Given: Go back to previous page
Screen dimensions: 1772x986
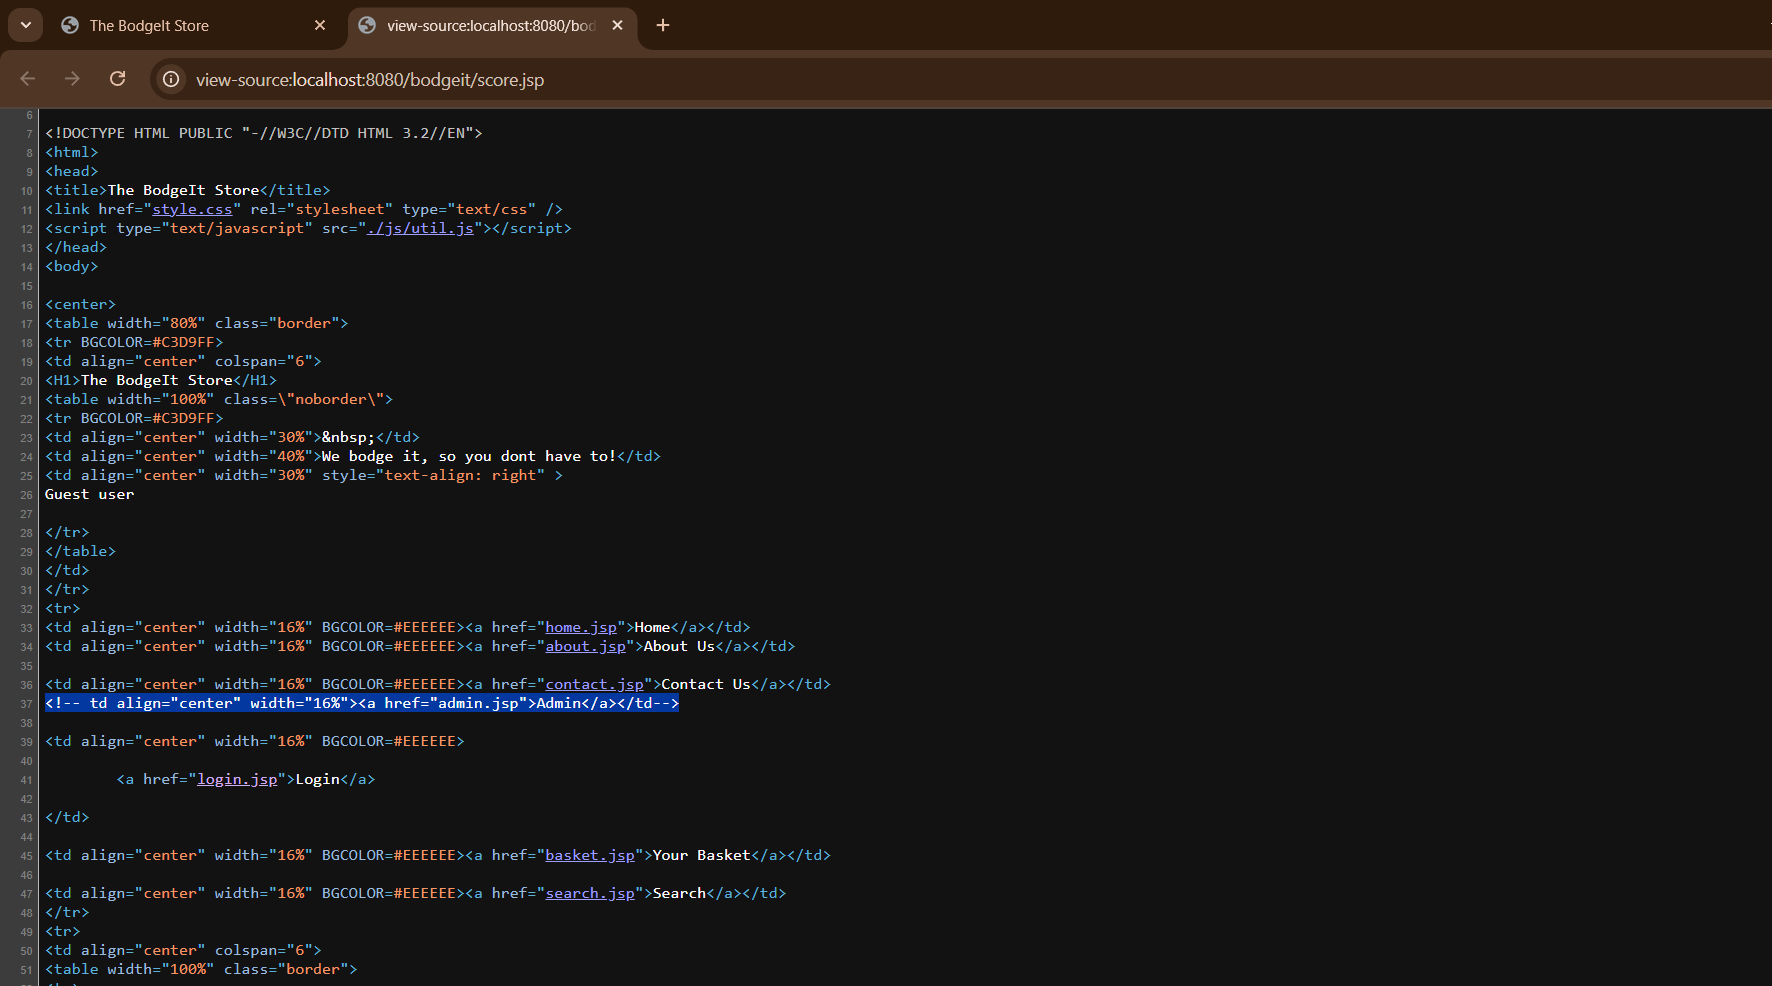Looking at the screenshot, I should tap(28, 79).
